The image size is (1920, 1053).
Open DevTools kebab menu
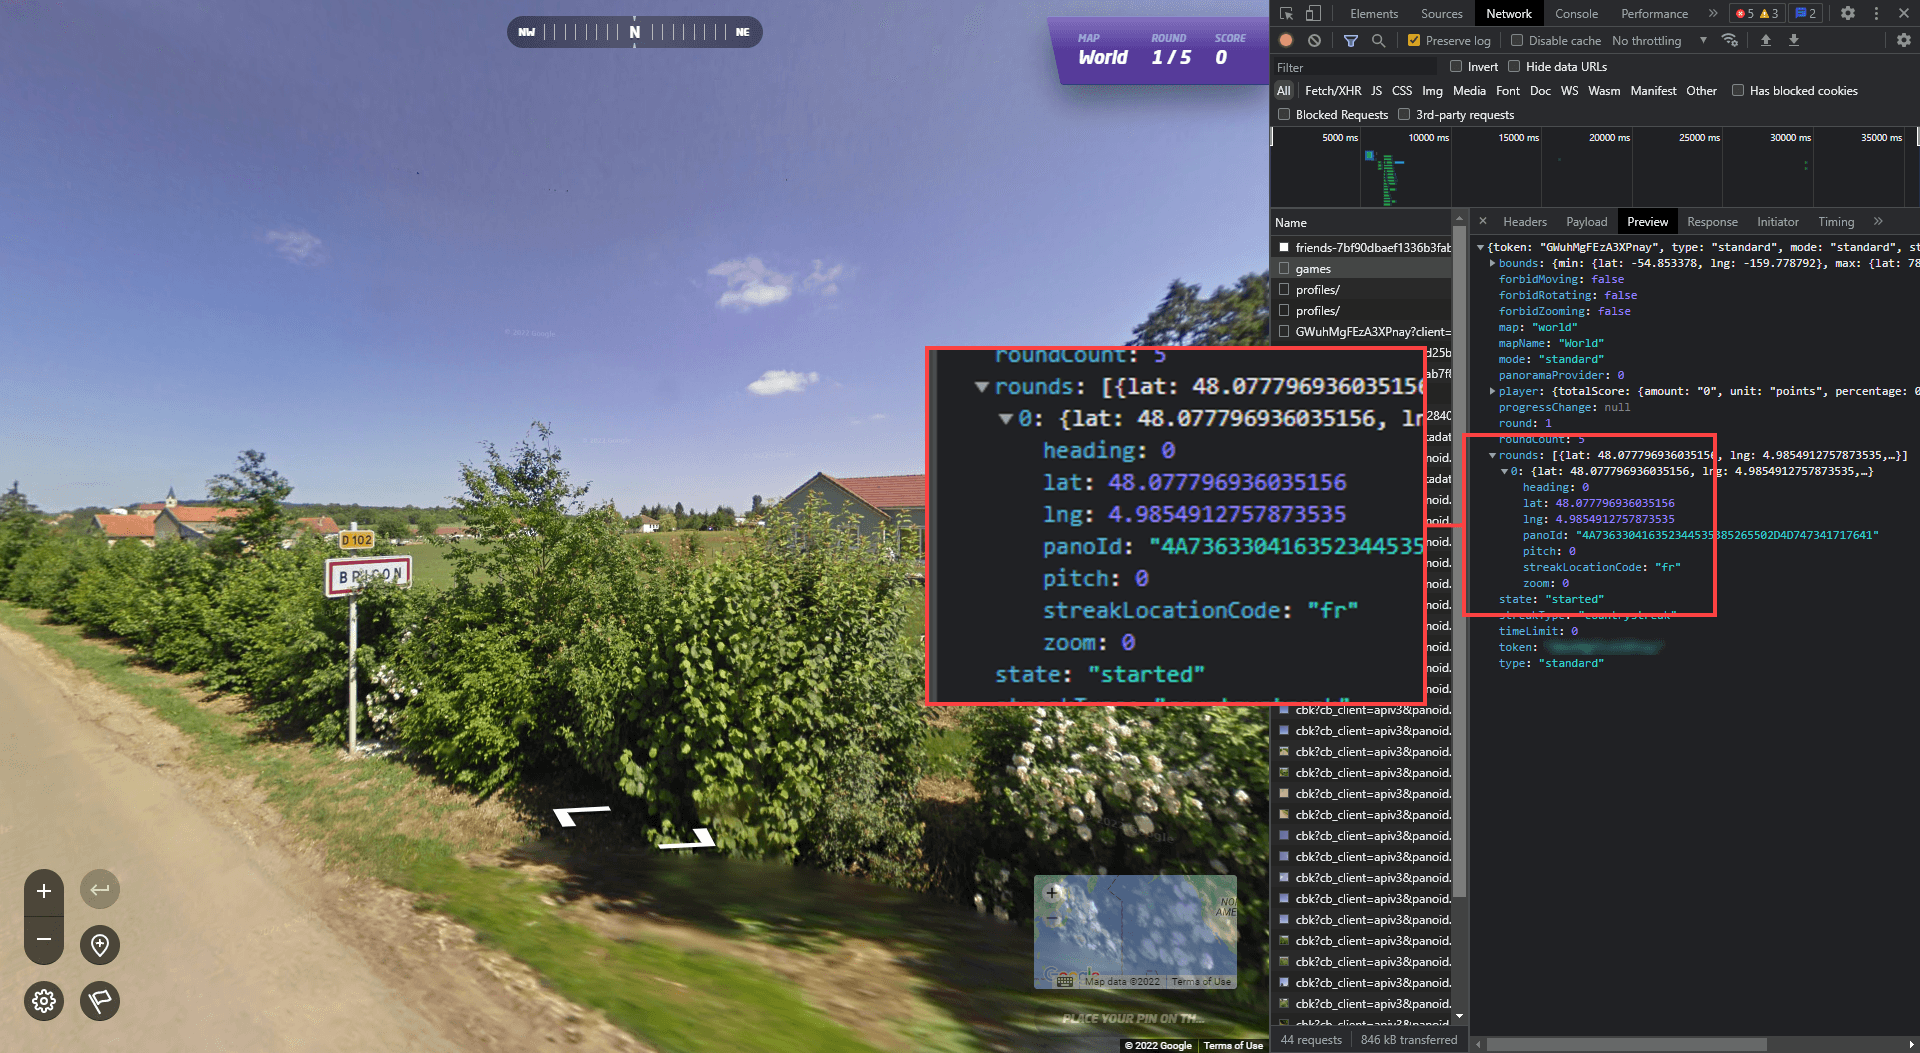click(1876, 14)
